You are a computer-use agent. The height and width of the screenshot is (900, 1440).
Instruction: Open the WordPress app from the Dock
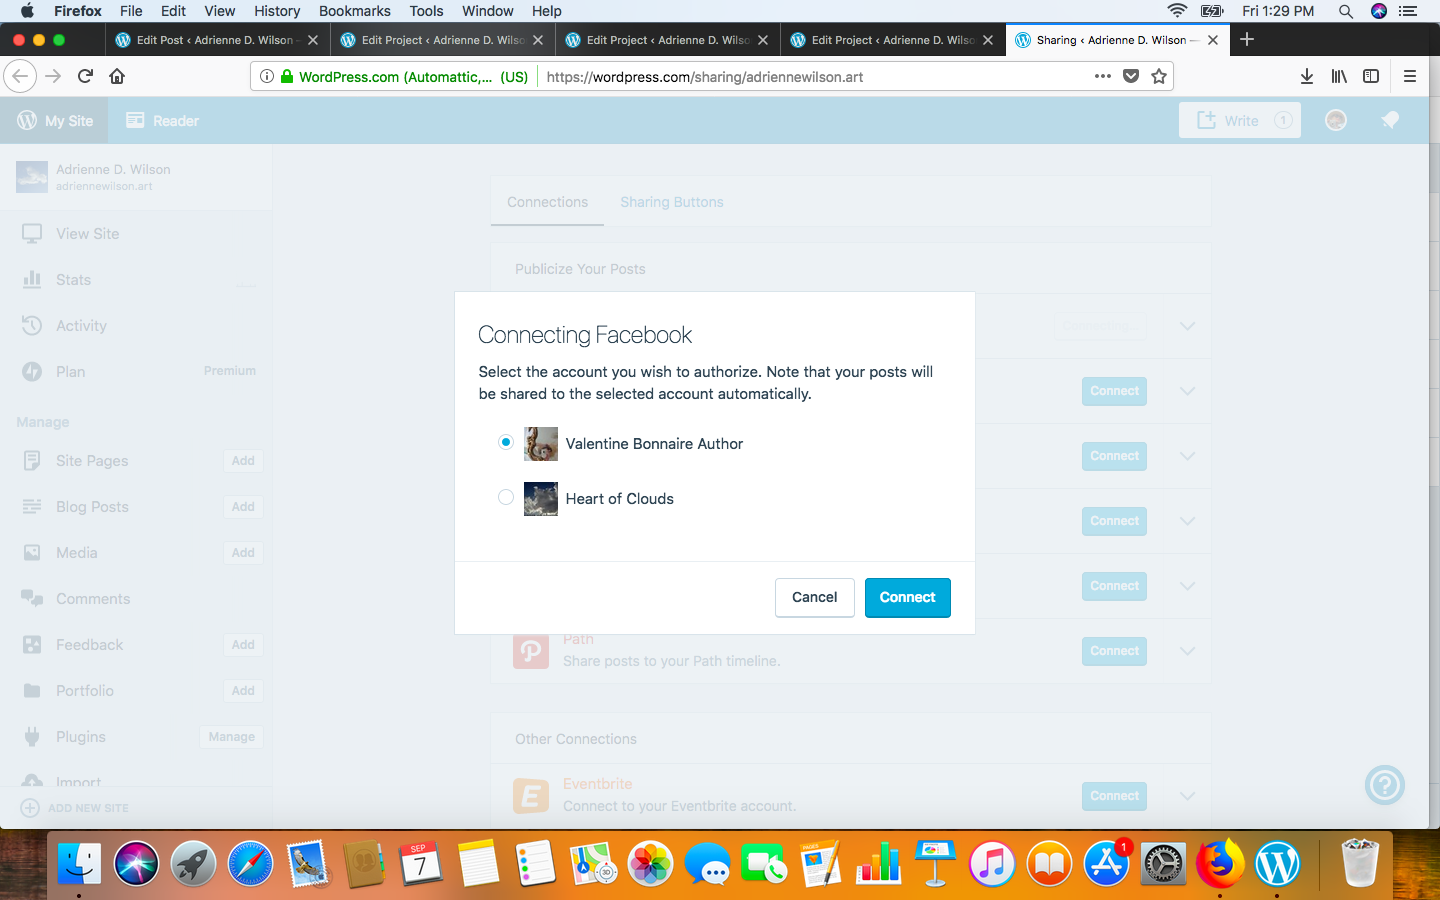[x=1277, y=862]
